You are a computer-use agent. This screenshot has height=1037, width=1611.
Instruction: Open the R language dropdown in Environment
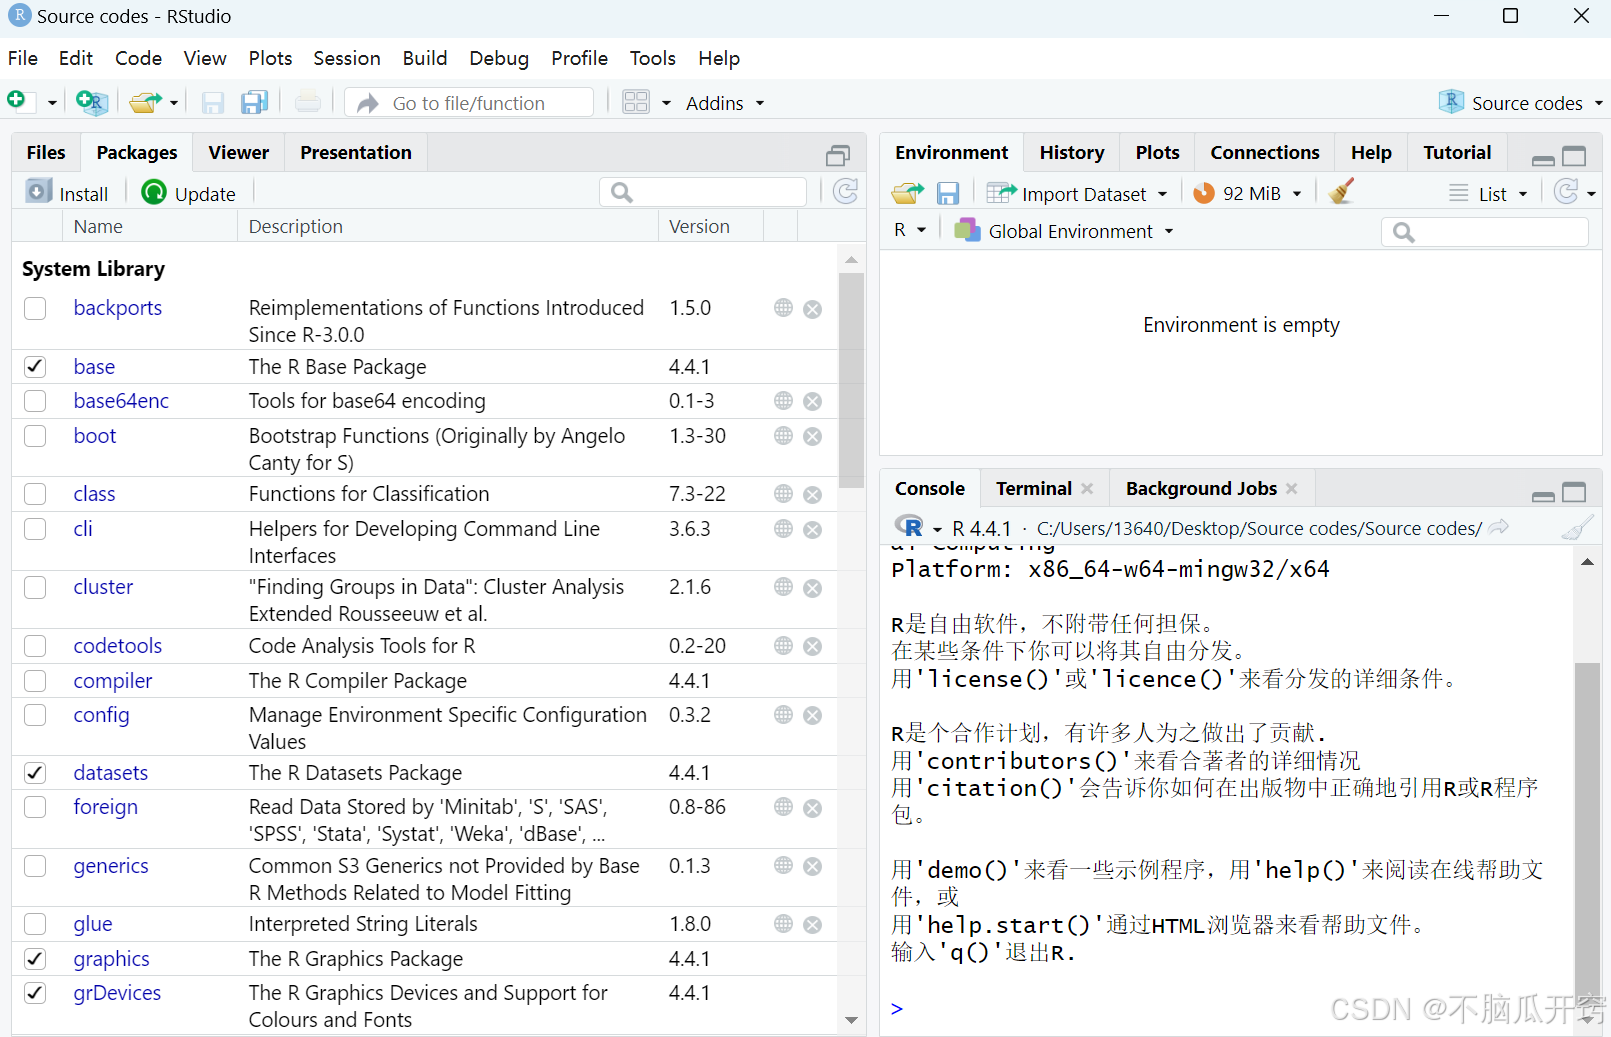[910, 231]
